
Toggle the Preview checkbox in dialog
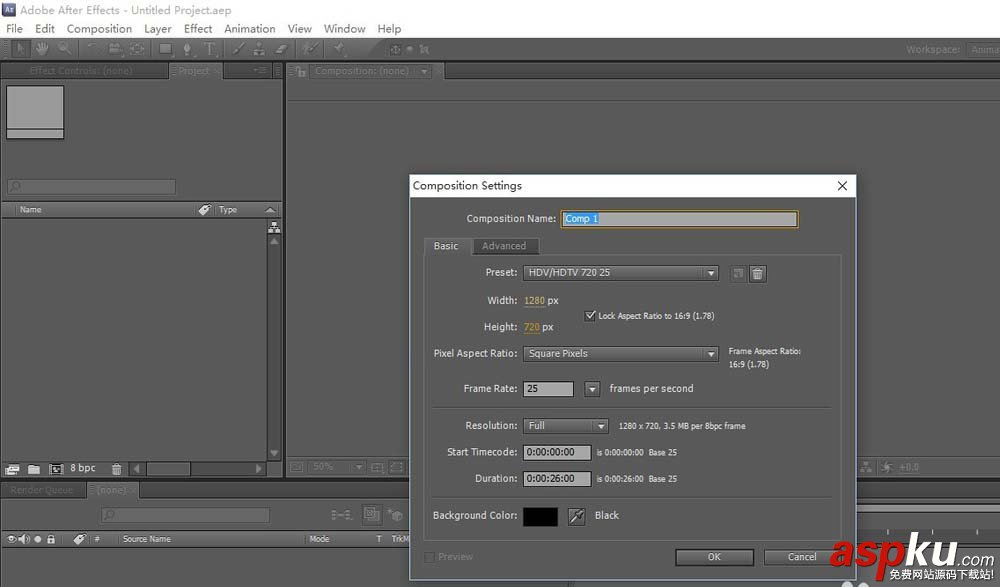coord(429,557)
